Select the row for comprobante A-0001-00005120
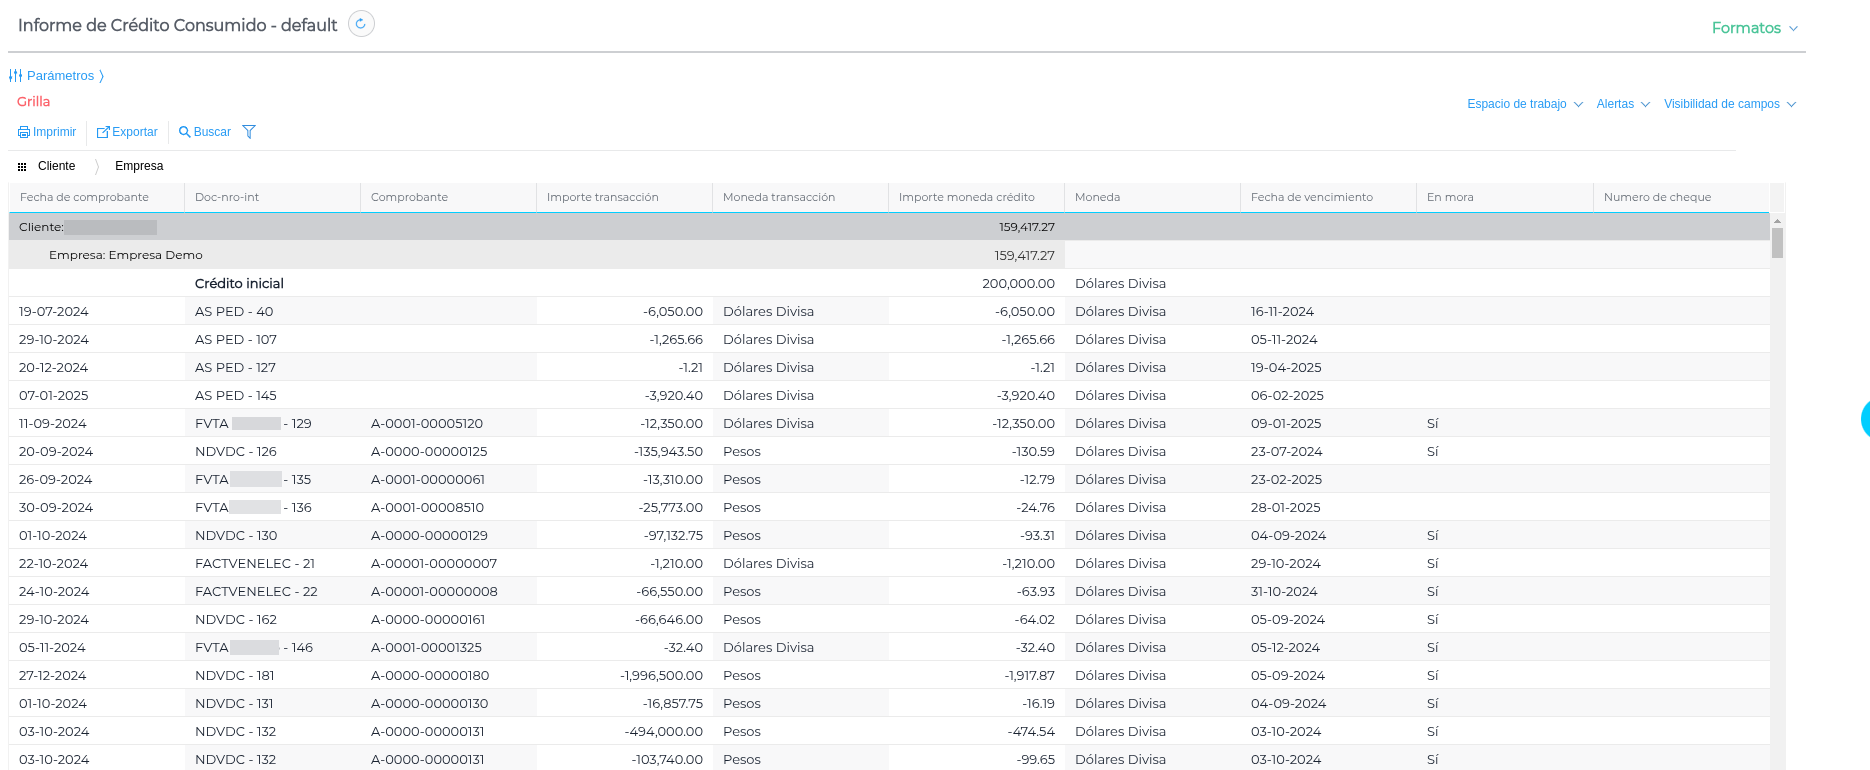Screen dimensions: 1870x770 pyautogui.click(x=427, y=424)
